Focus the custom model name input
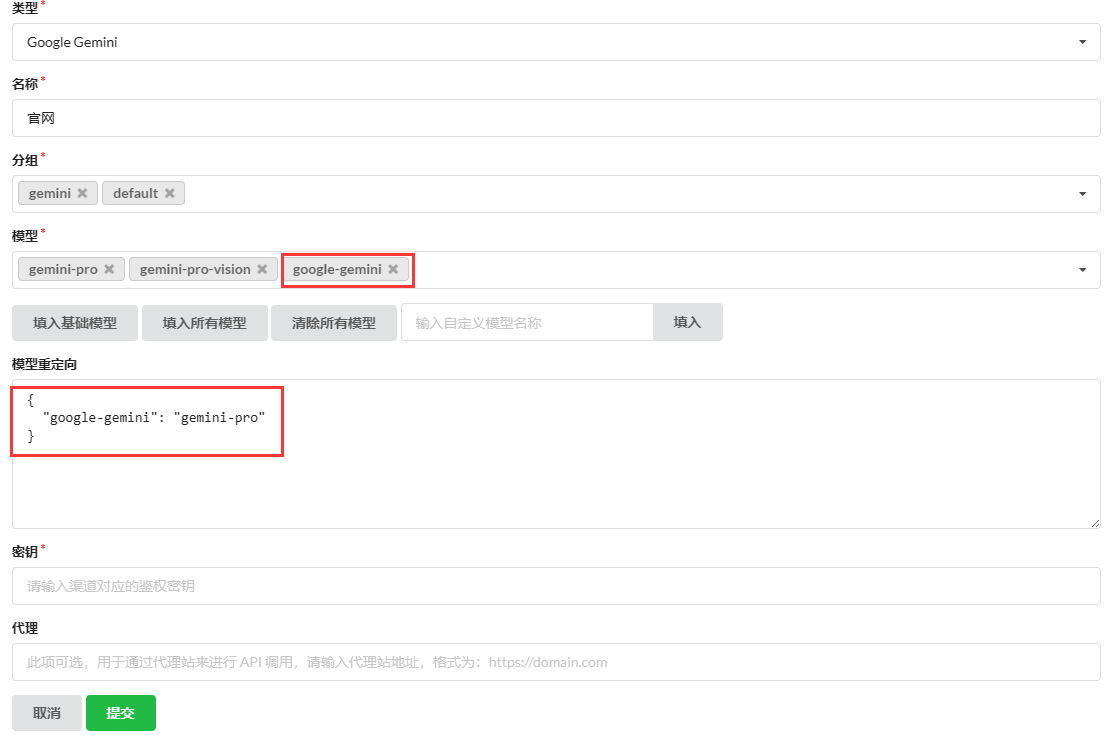This screenshot has height=738, width=1114. pyautogui.click(x=527, y=322)
